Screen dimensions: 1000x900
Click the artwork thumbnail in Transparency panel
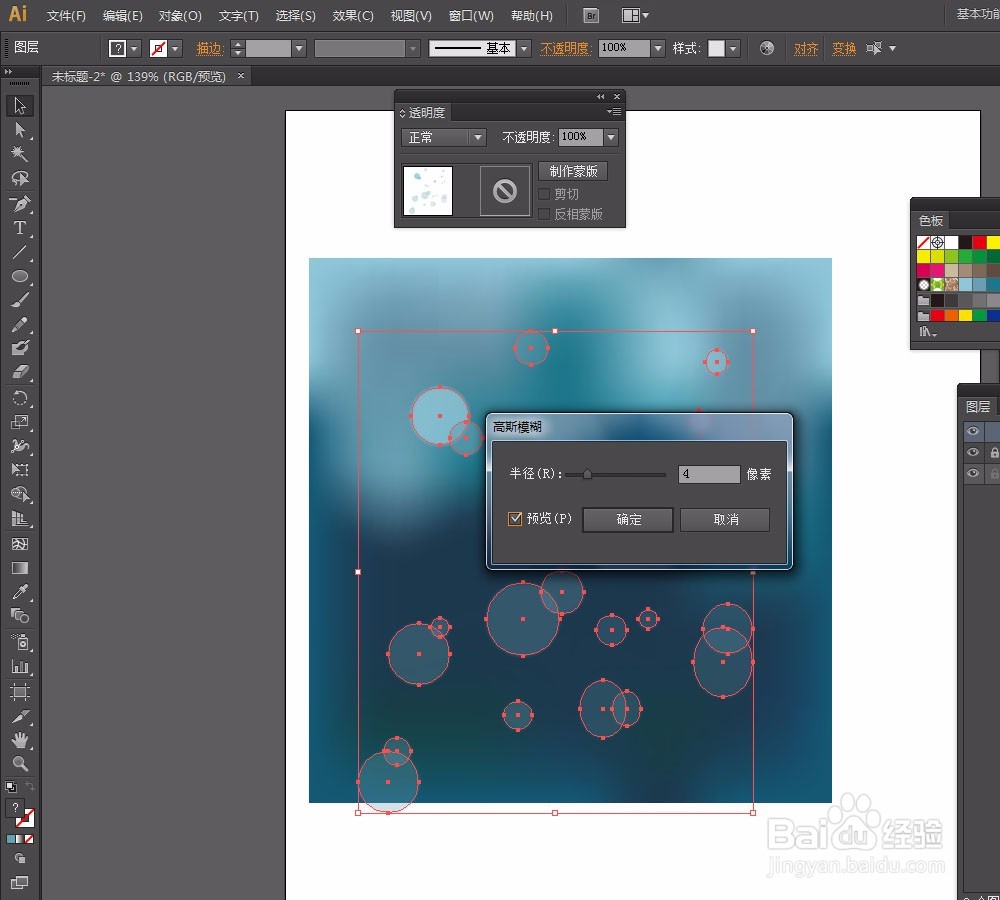(428, 191)
